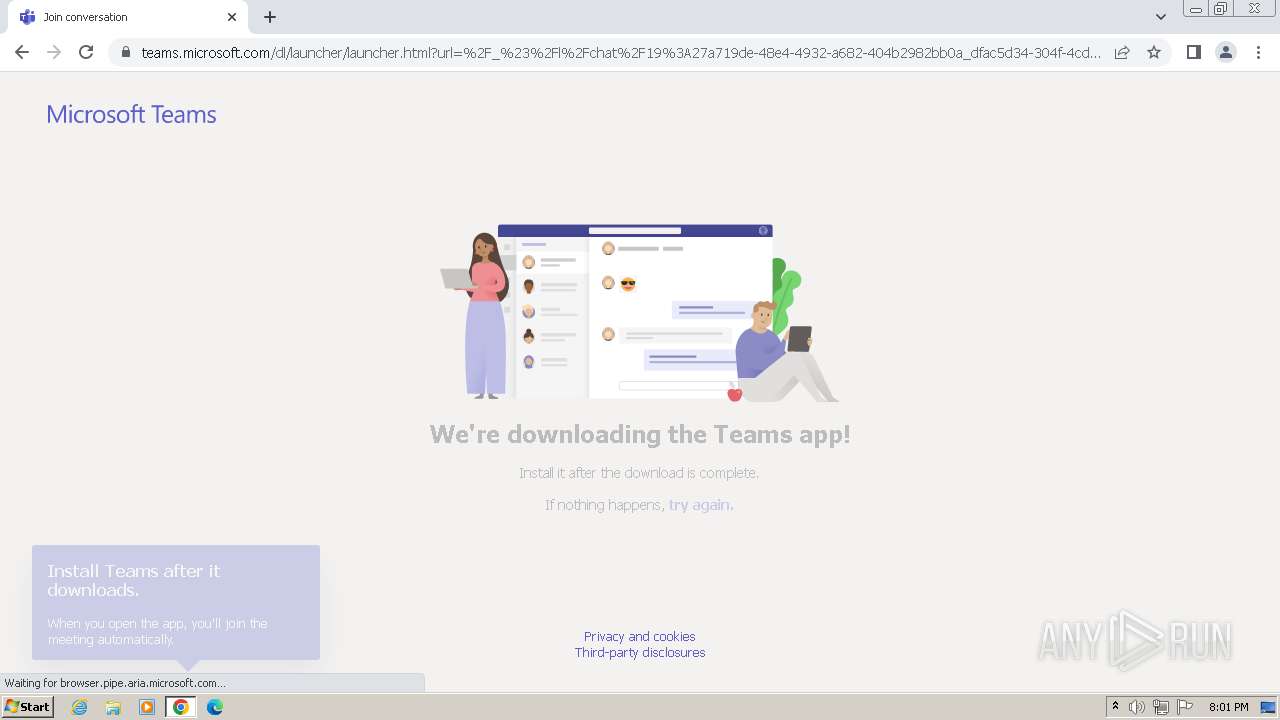Viewport: 1280px width, 720px height.
Task: Click the 8:01 PM clock
Action: (x=1229, y=707)
